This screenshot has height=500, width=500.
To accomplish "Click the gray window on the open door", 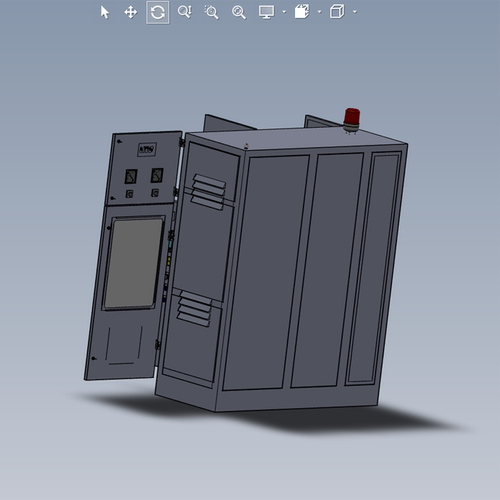I will point(134,263).
